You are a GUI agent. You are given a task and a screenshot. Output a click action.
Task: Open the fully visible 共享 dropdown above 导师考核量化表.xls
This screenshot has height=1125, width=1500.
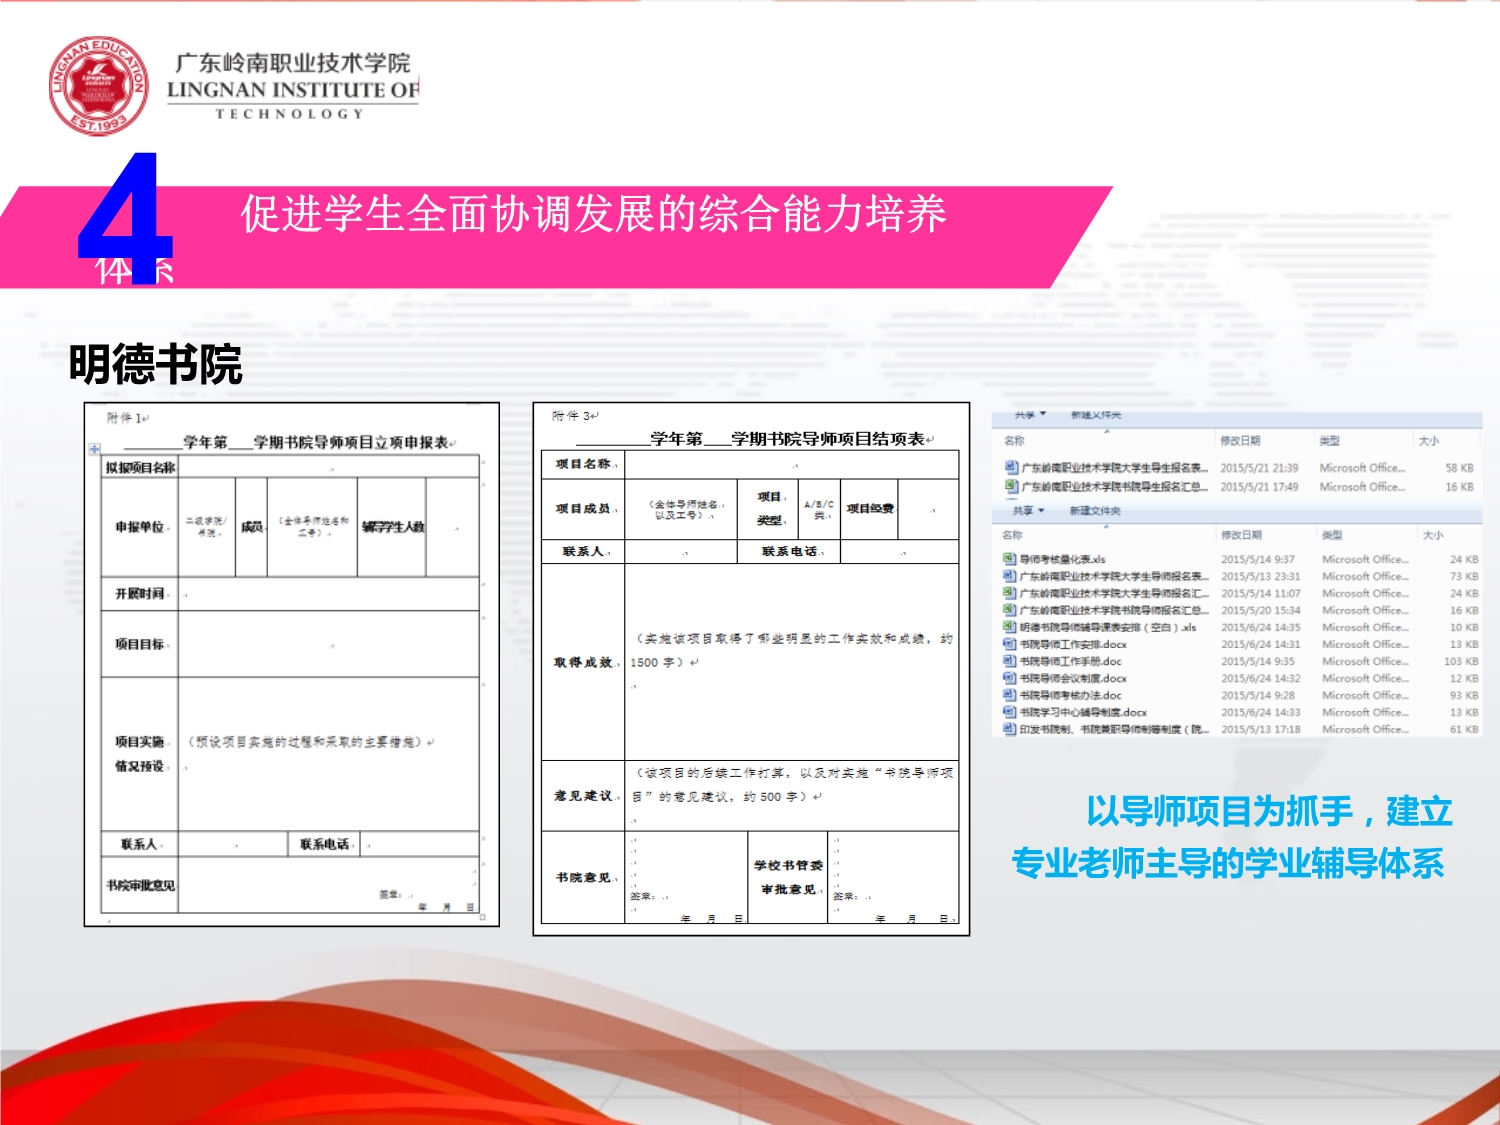1029,511
